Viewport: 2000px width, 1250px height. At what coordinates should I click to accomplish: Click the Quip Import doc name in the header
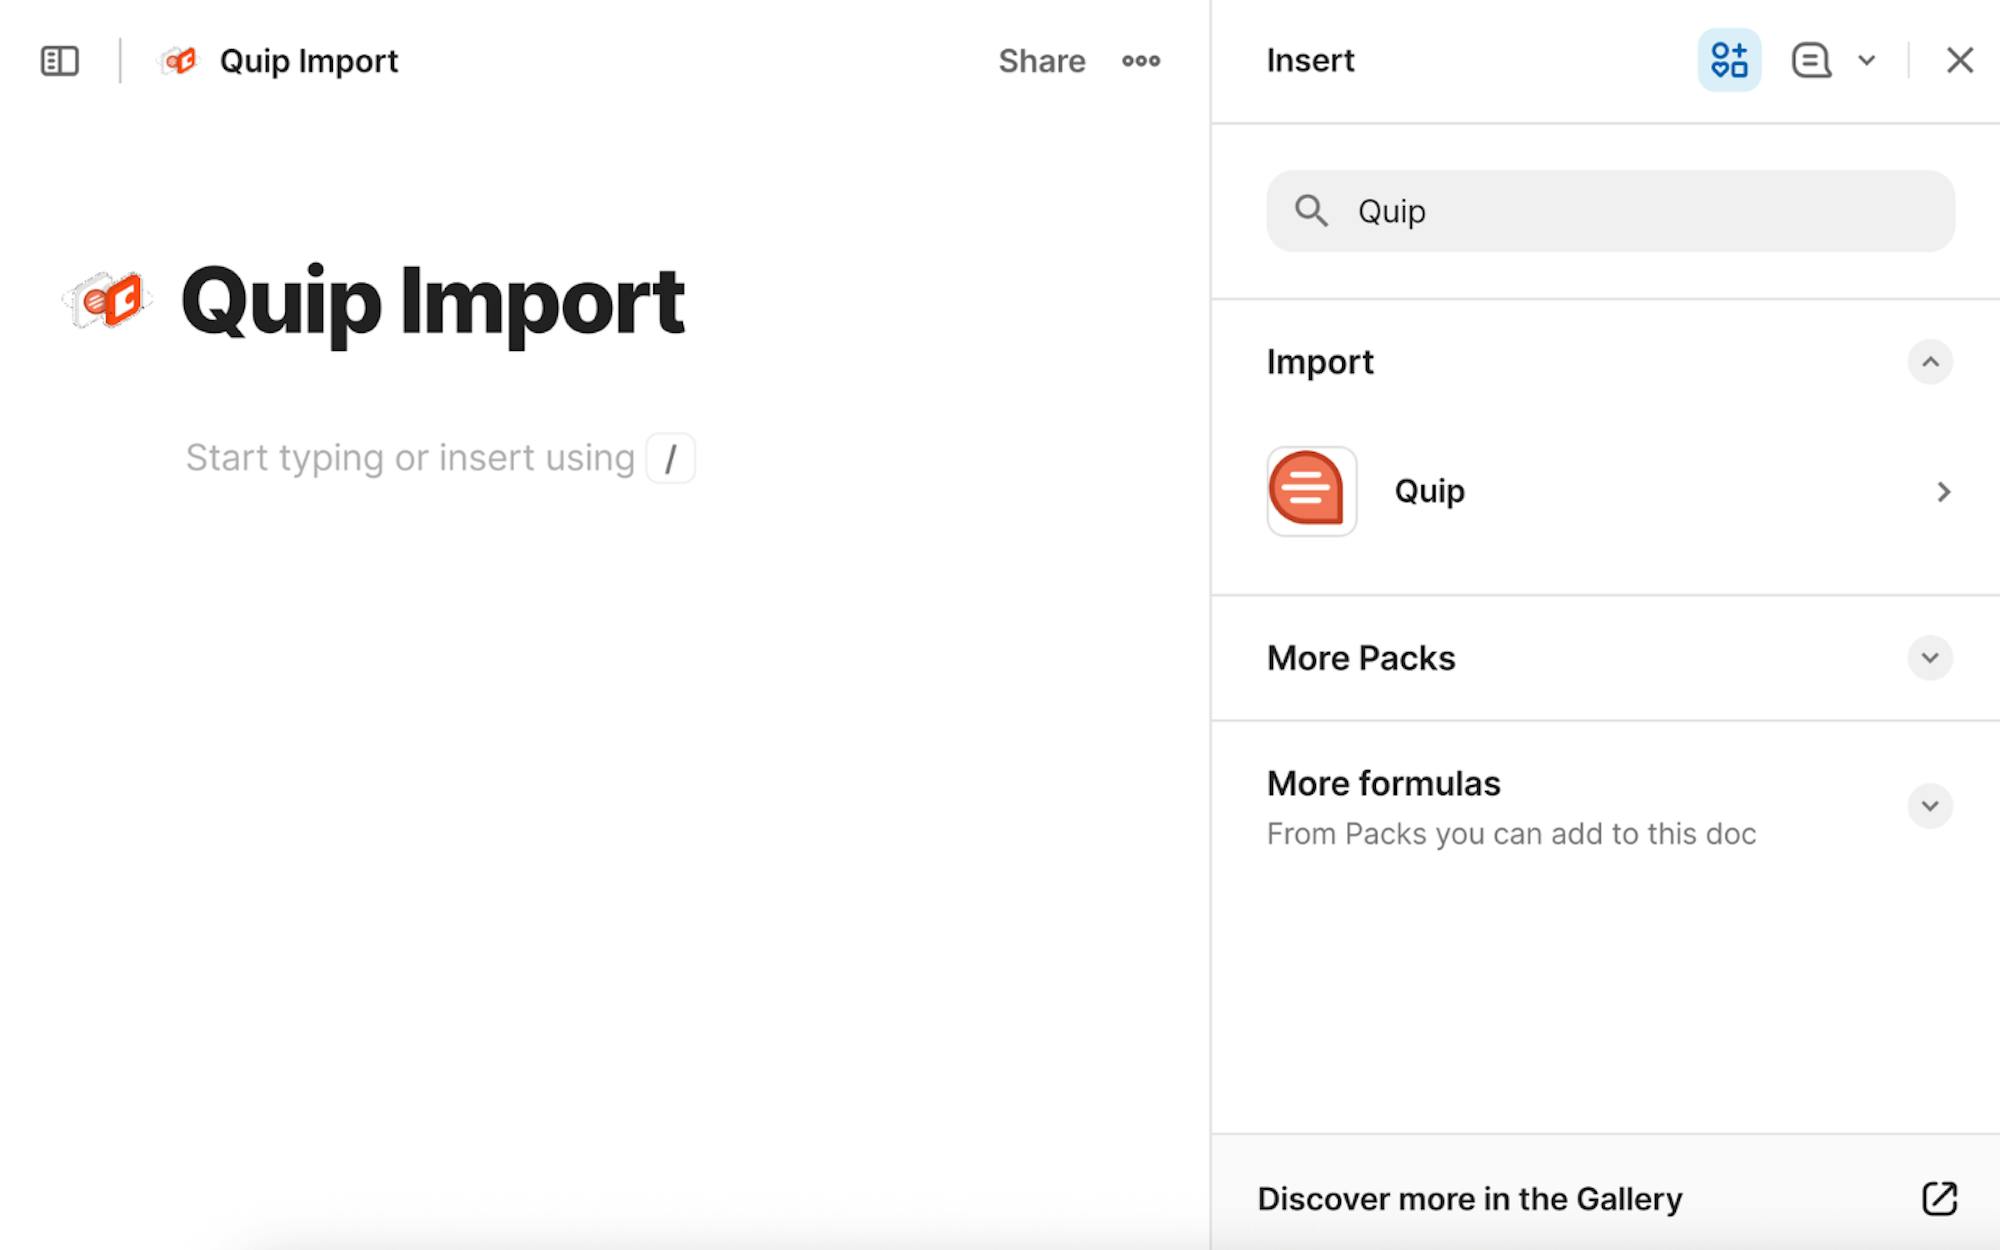coord(308,61)
